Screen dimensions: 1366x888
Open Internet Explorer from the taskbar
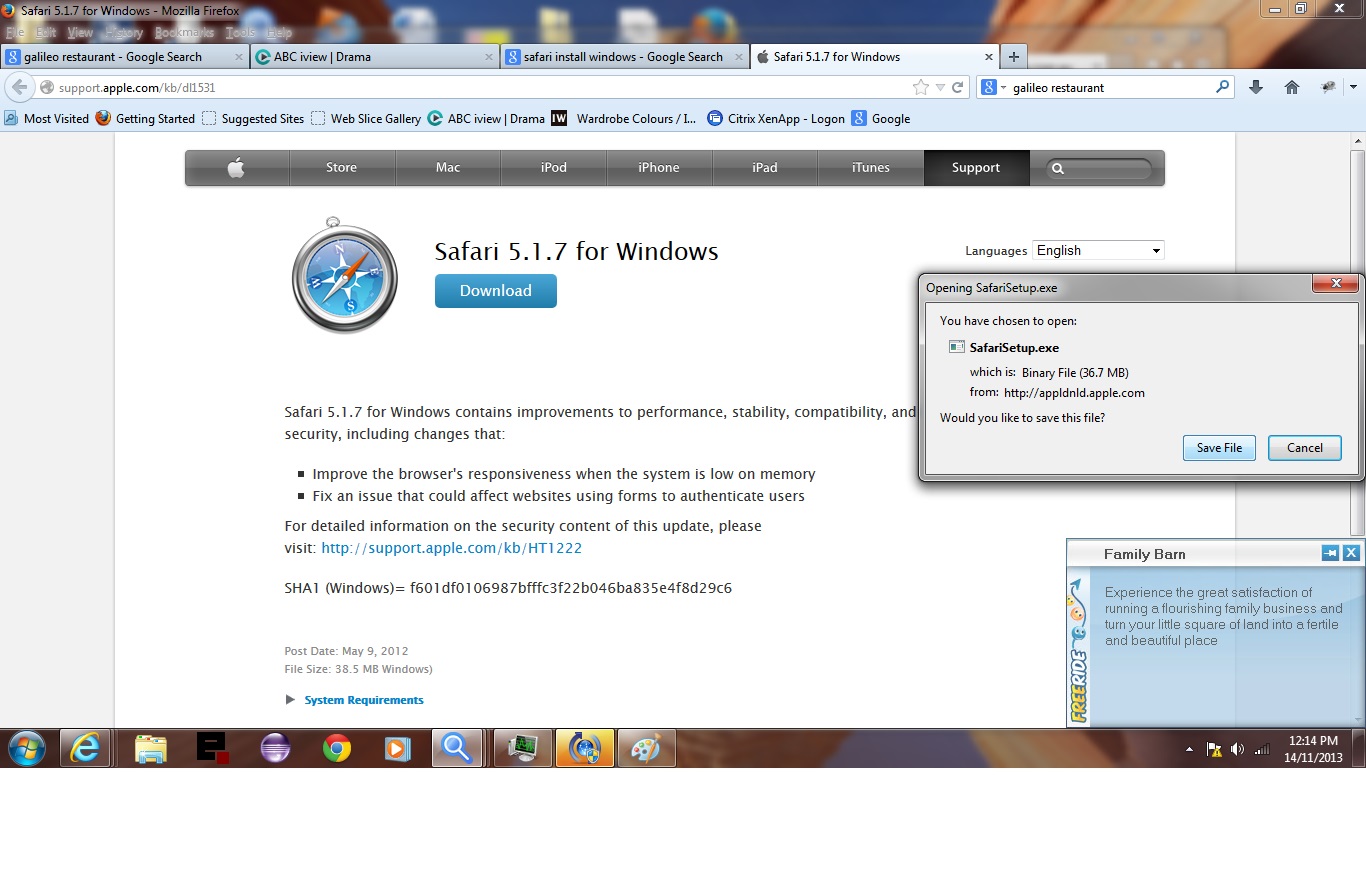click(85, 748)
